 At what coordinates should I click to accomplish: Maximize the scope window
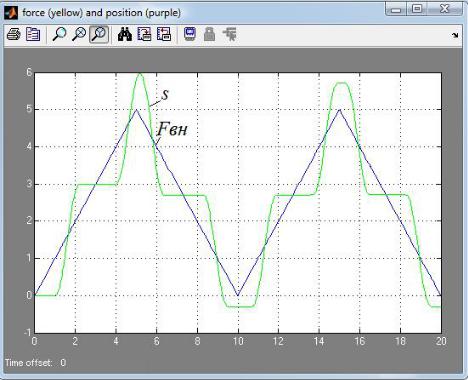(x=417, y=9)
